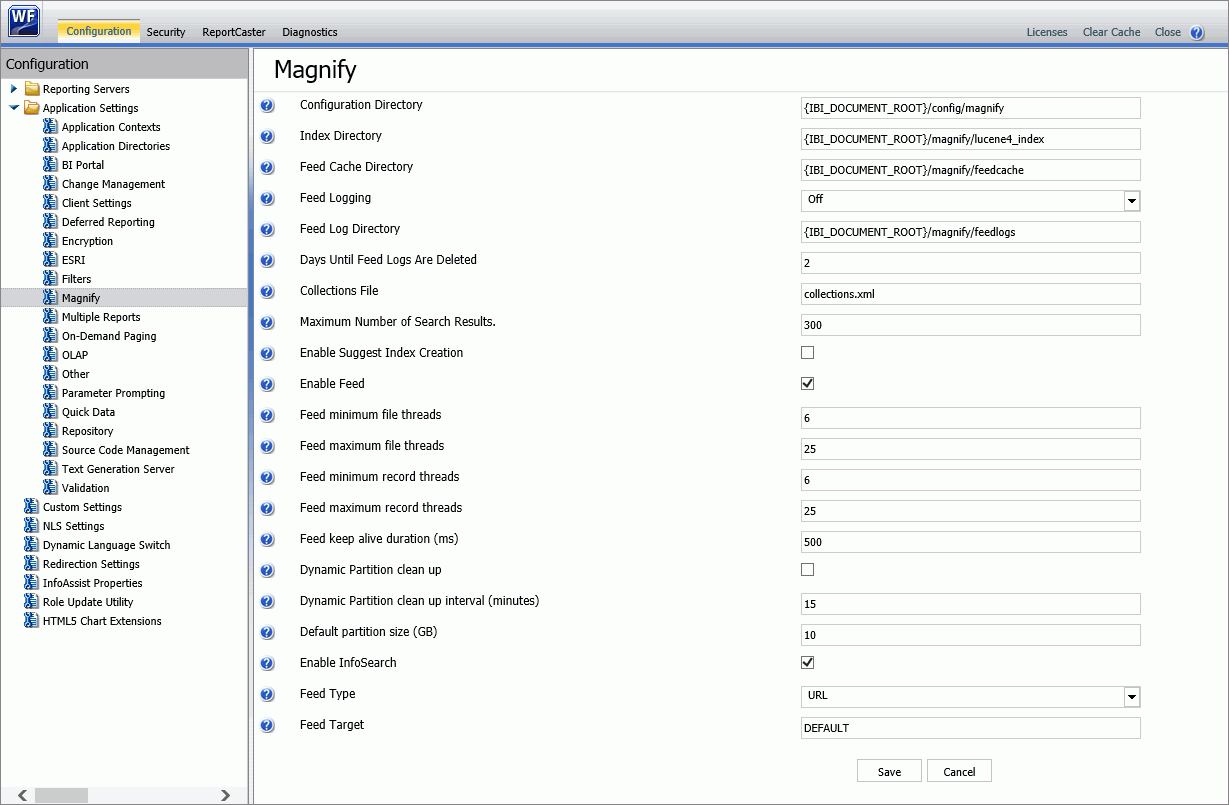The image size is (1229, 805).
Task: Open Application Contexts settings
Action: click(x=111, y=127)
